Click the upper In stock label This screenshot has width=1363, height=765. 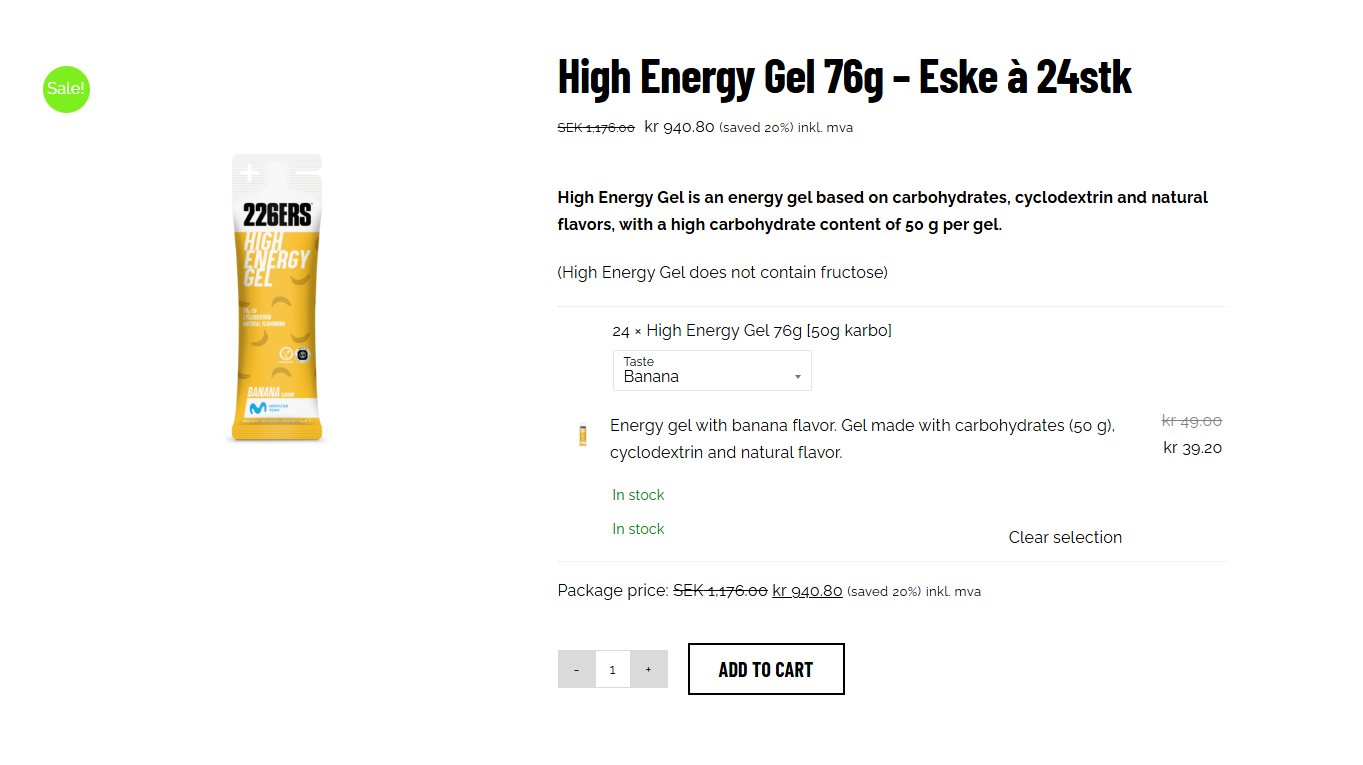638,495
